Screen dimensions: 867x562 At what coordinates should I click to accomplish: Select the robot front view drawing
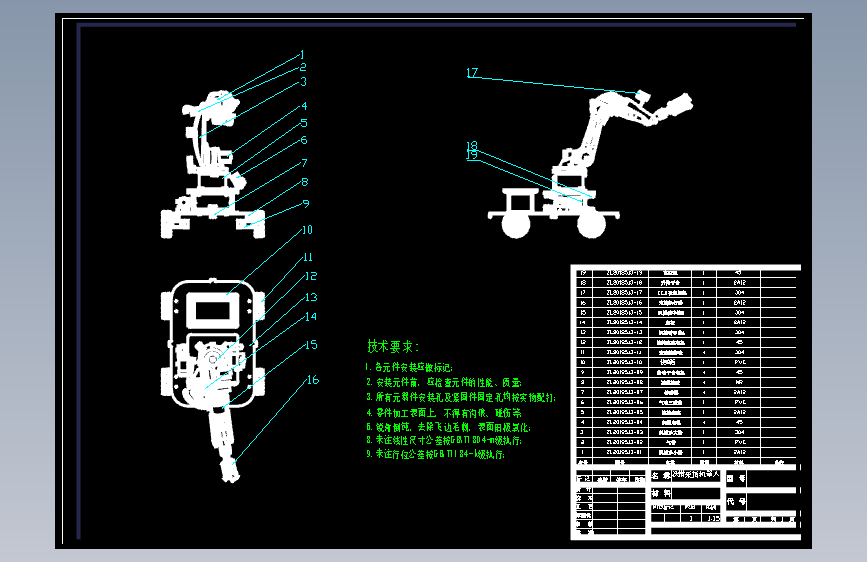coord(213,166)
